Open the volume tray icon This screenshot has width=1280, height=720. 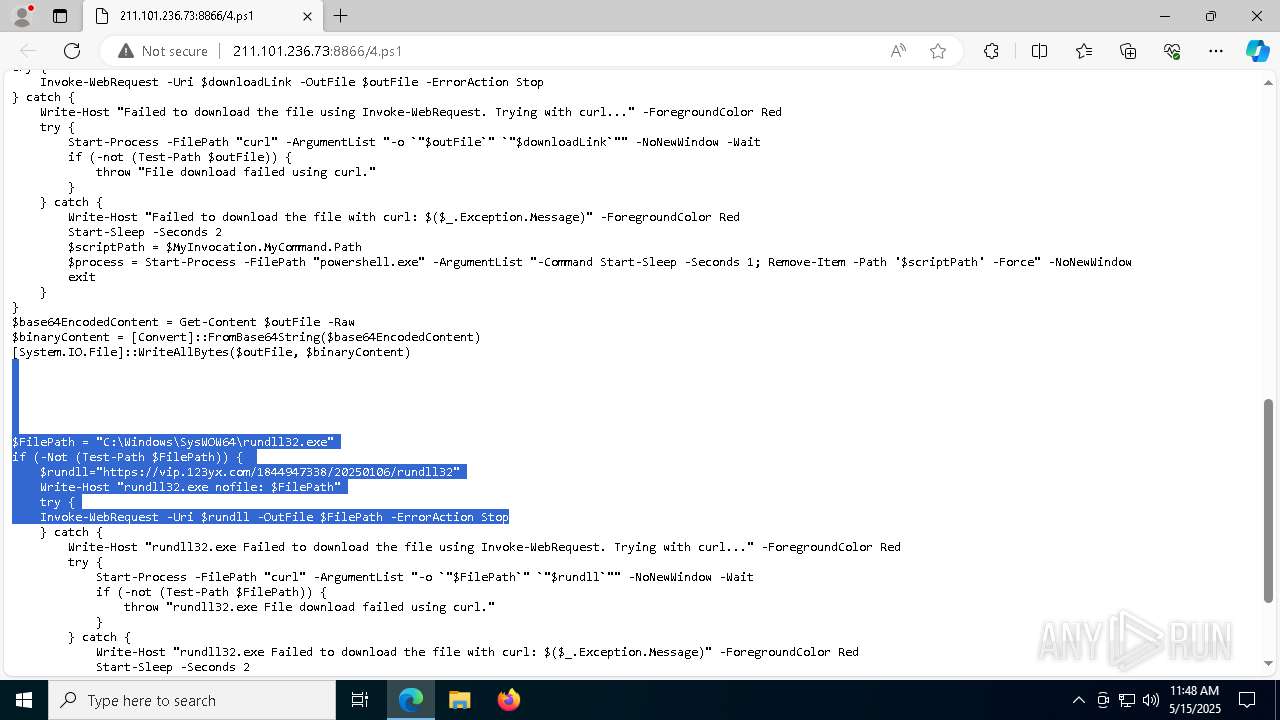(1151, 700)
